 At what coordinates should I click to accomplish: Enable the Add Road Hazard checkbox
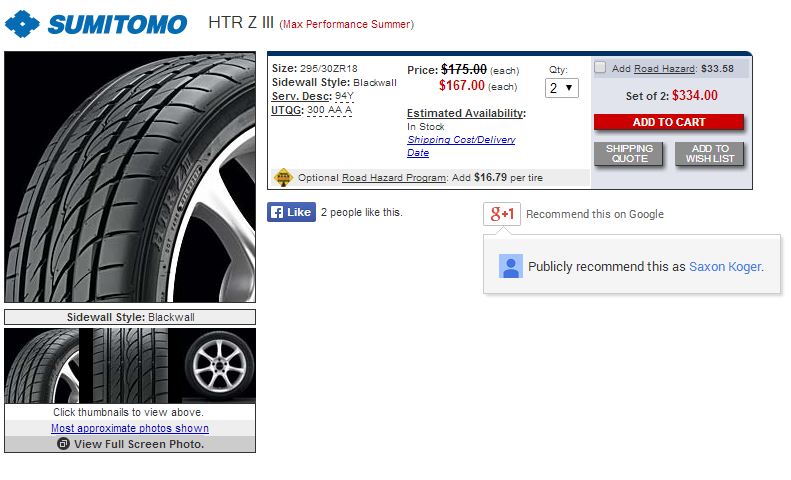[600, 68]
